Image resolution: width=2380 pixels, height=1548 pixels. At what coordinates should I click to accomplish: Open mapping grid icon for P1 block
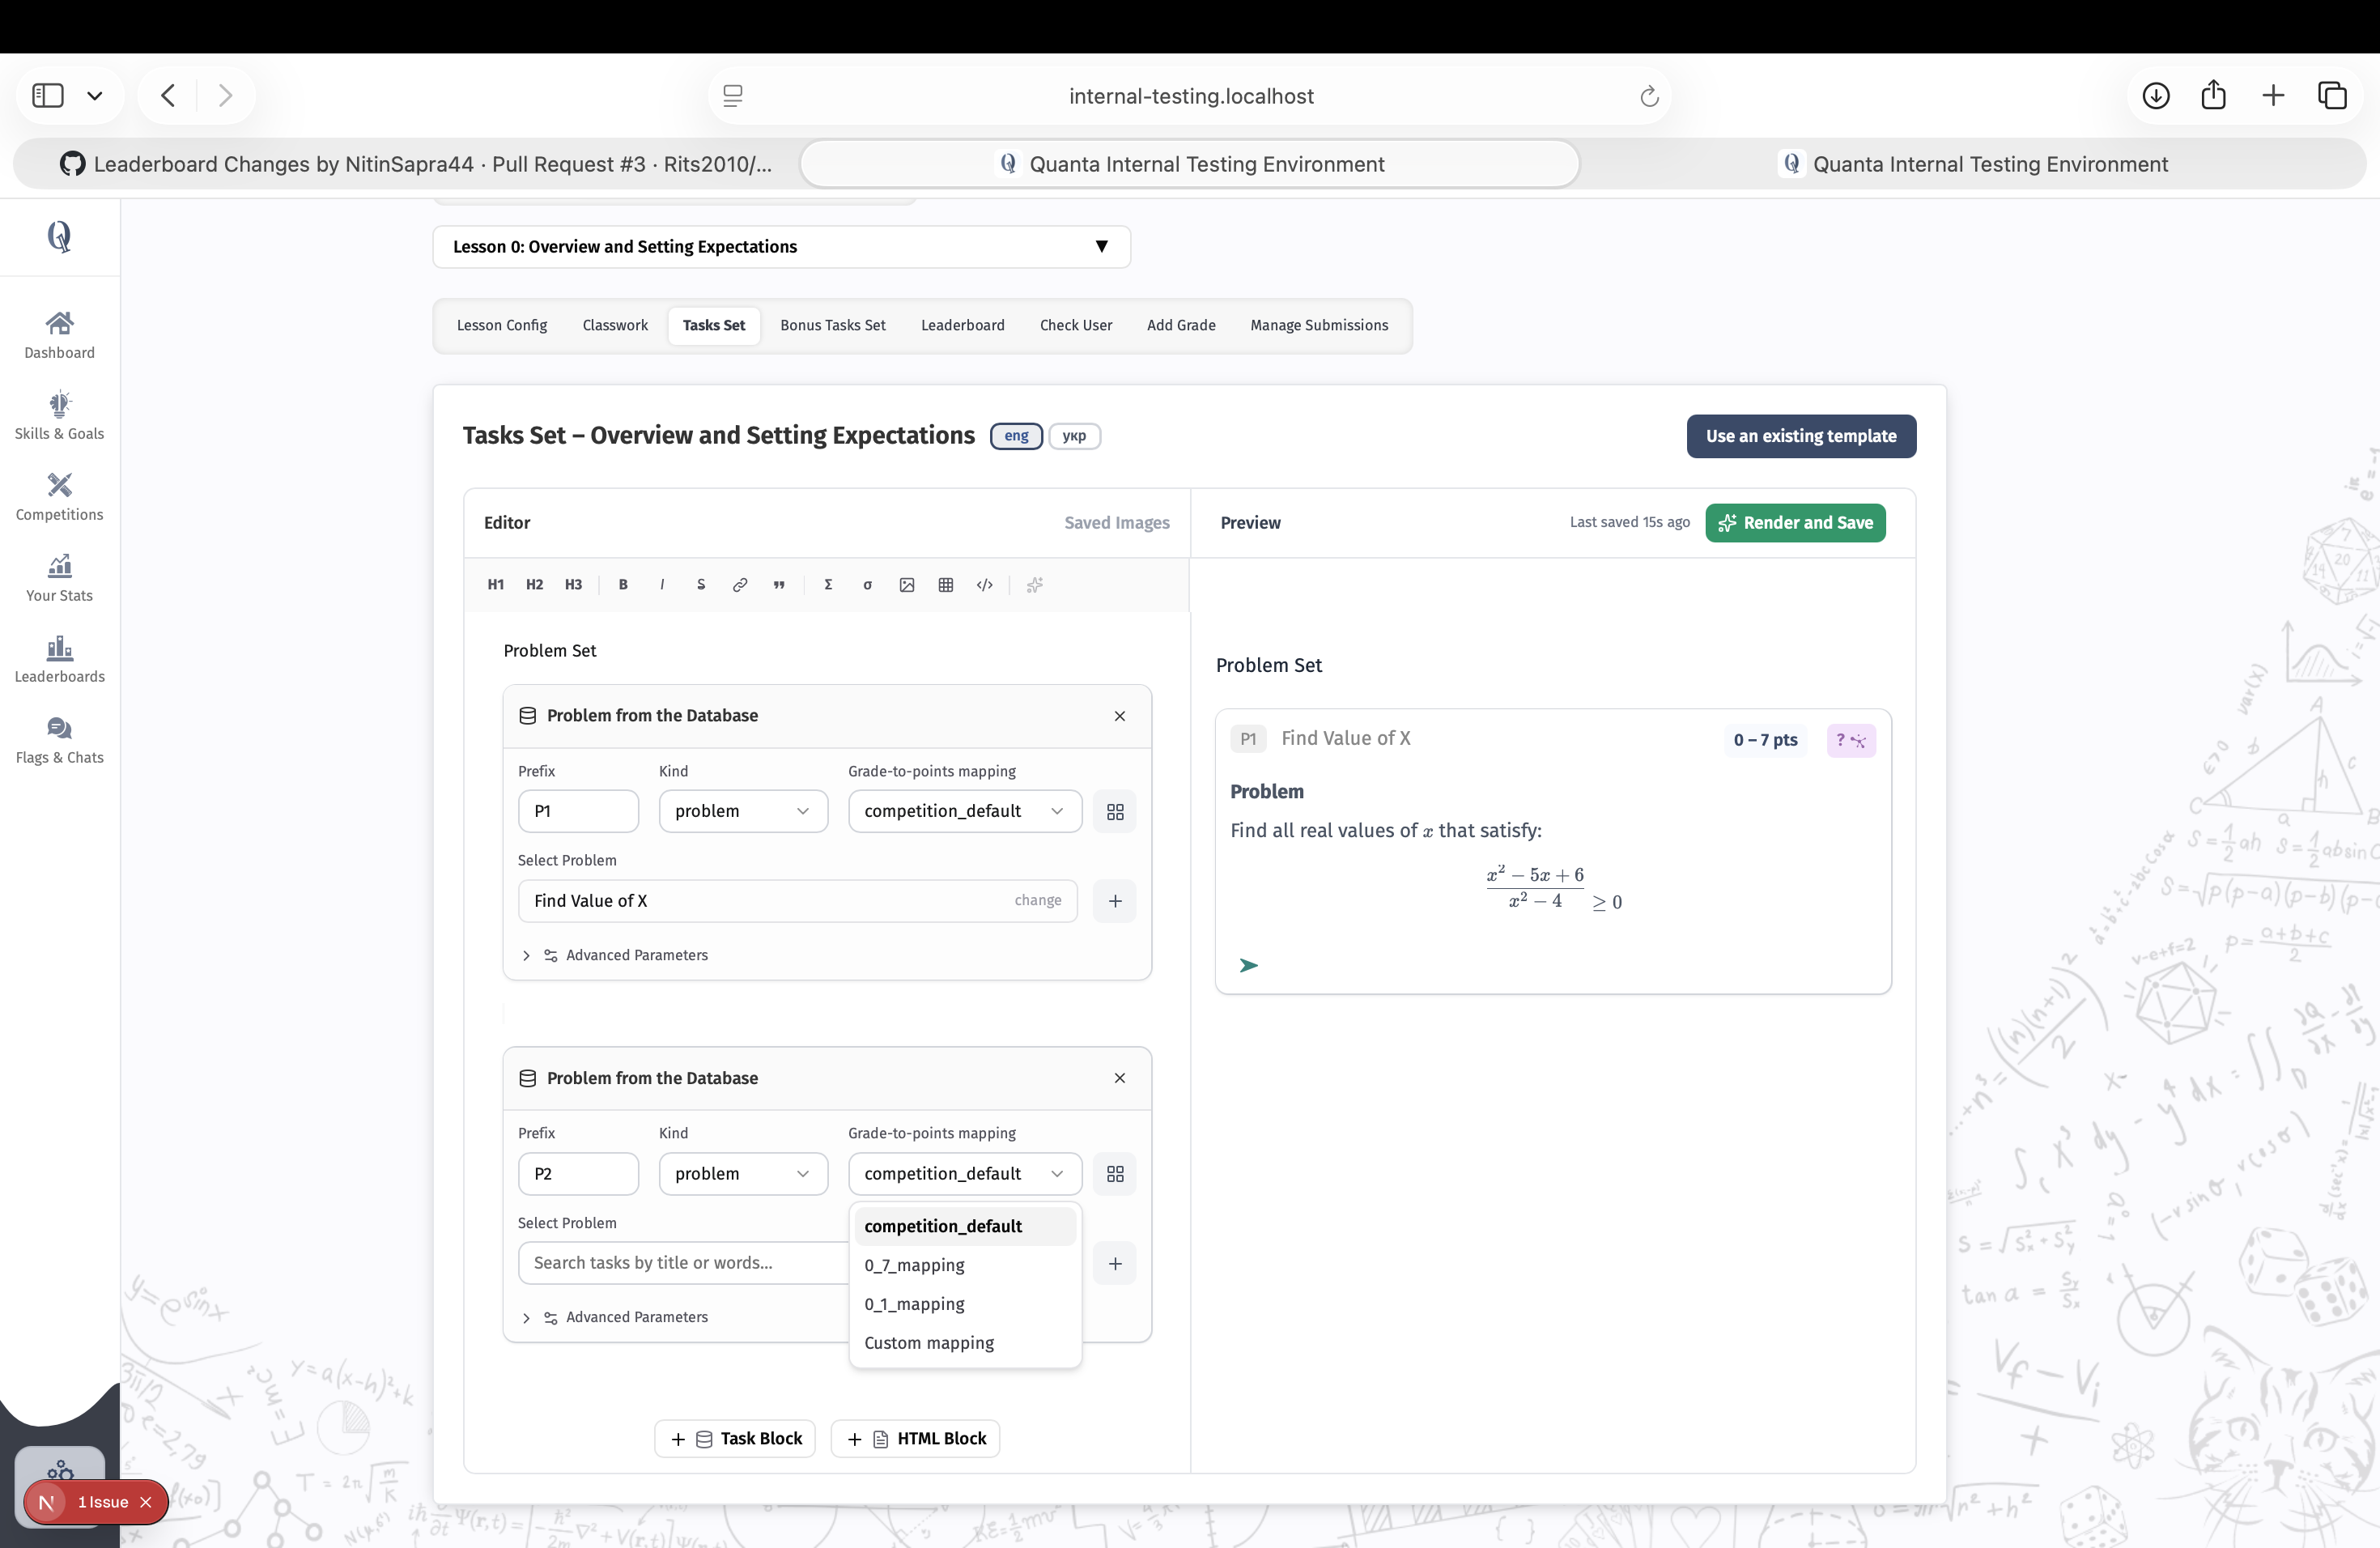pyautogui.click(x=1115, y=812)
